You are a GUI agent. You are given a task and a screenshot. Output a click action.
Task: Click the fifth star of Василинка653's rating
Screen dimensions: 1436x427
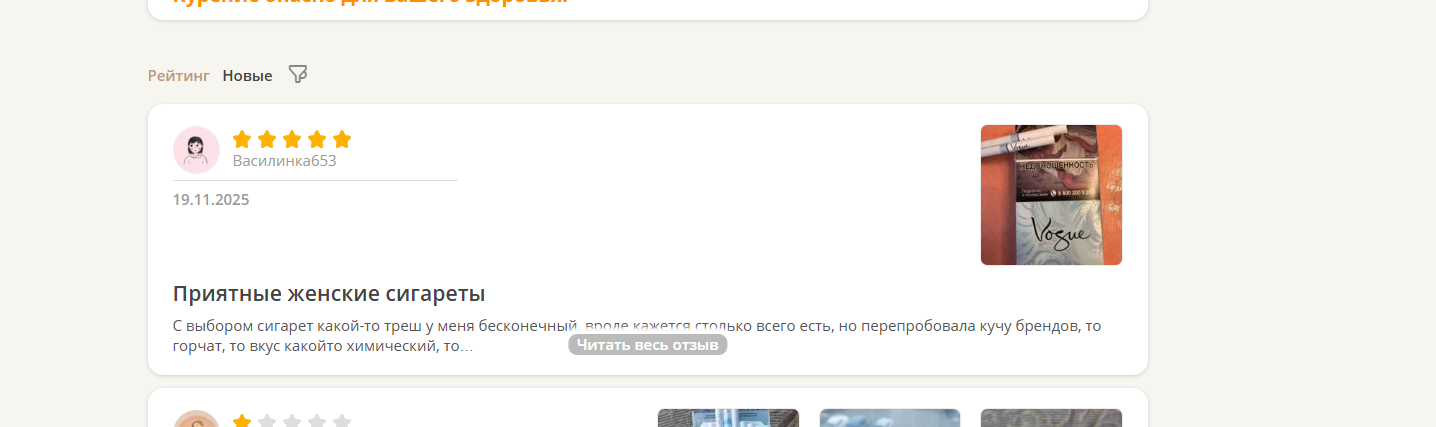pos(342,139)
